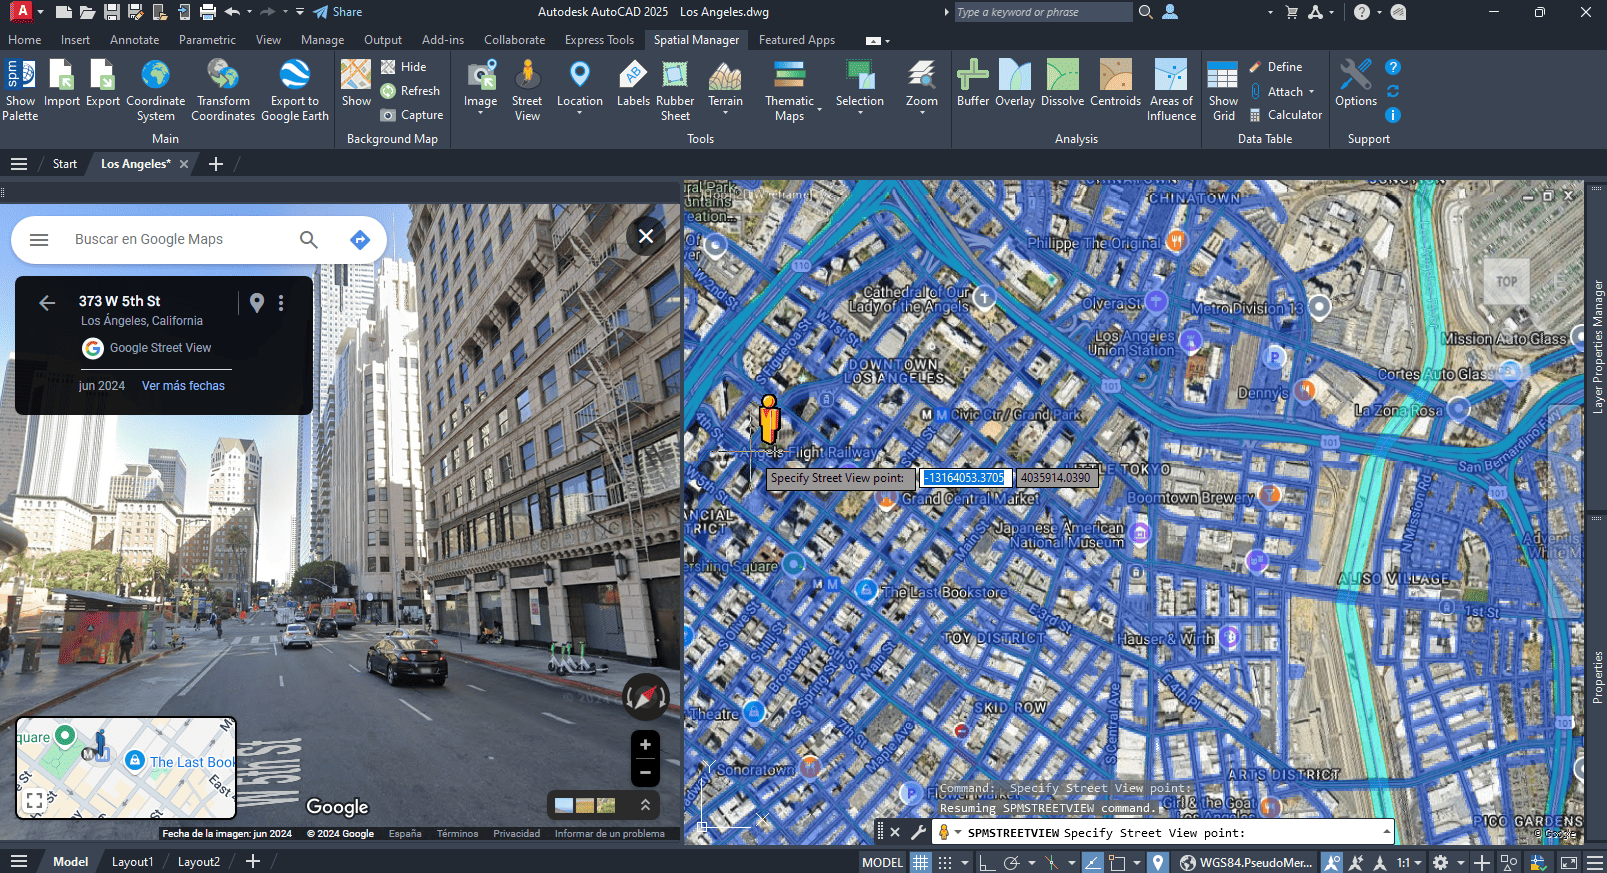1607x873 pixels.
Task: Toggle the drawing grid display in status bar
Action: tap(921, 862)
